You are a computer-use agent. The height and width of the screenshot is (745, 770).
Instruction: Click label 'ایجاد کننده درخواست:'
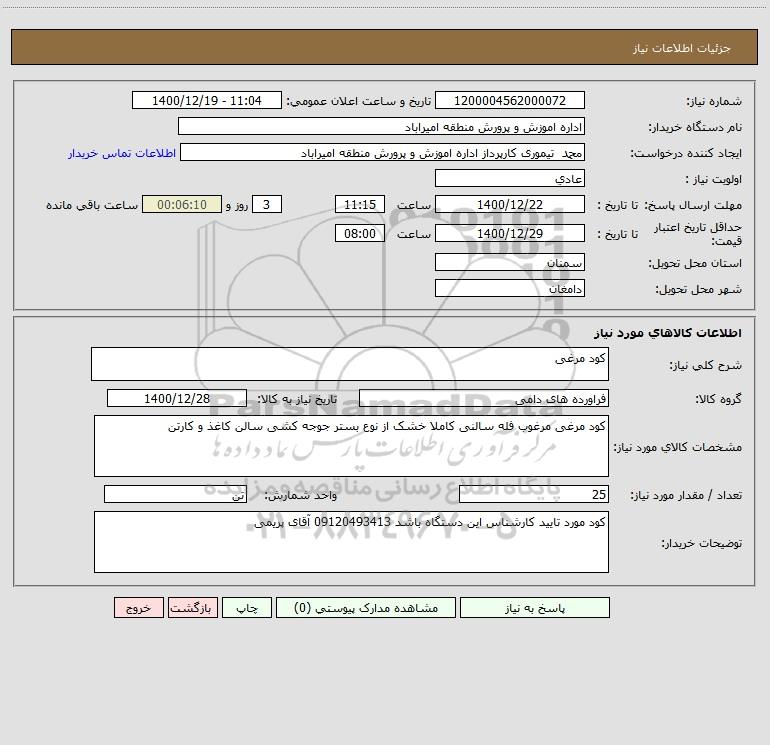point(686,153)
